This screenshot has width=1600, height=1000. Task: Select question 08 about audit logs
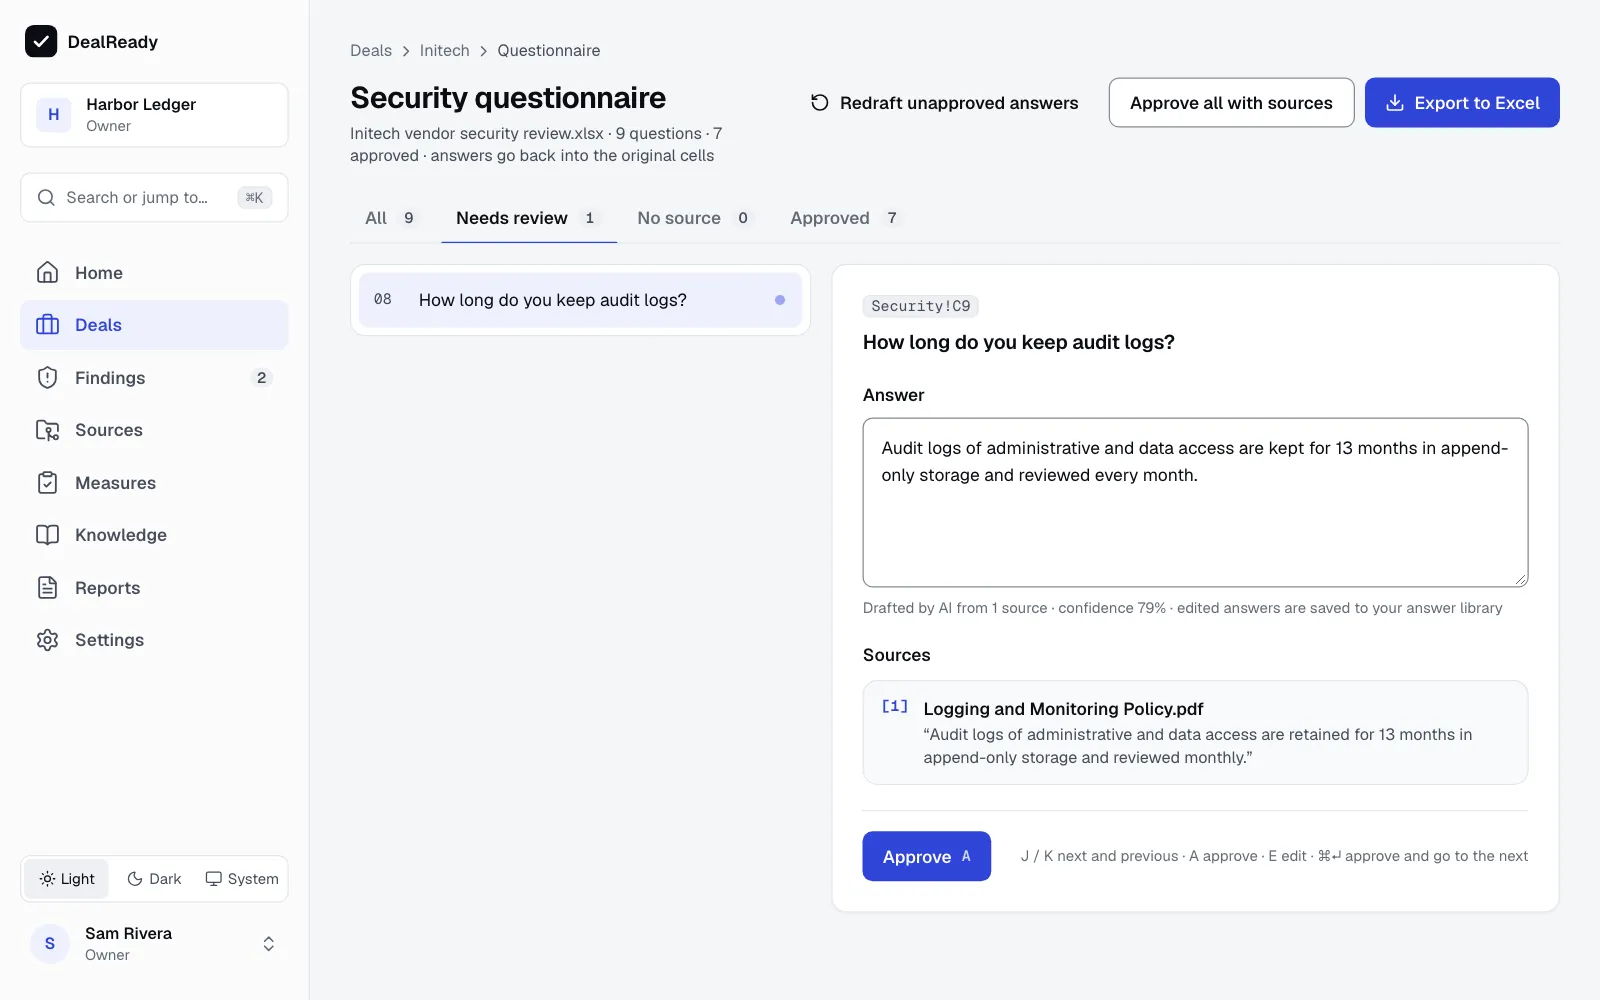(x=580, y=300)
